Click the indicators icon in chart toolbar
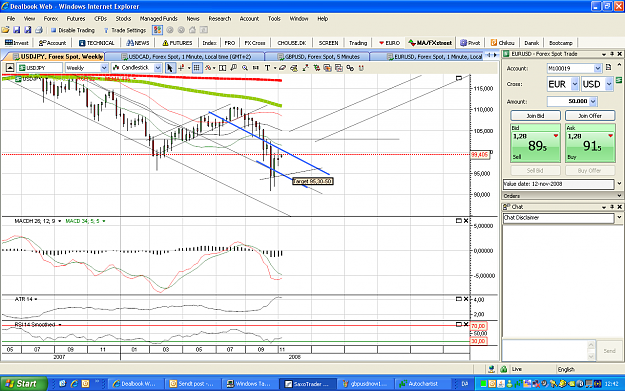 click(208, 68)
